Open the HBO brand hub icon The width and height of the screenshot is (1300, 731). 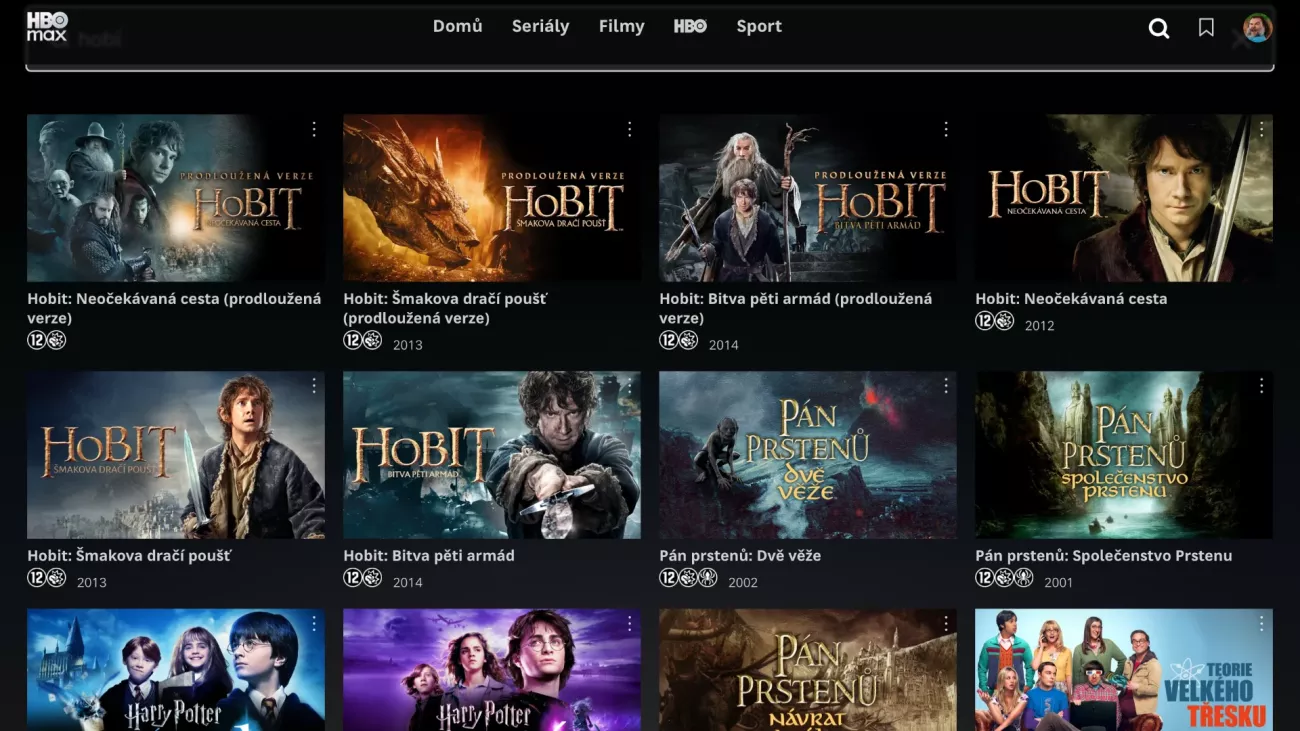(x=690, y=27)
